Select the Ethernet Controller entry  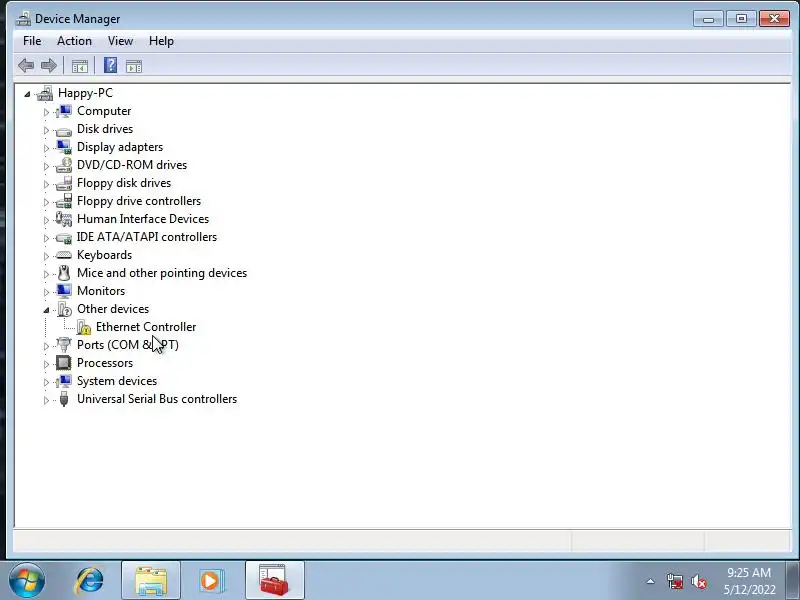click(x=146, y=327)
